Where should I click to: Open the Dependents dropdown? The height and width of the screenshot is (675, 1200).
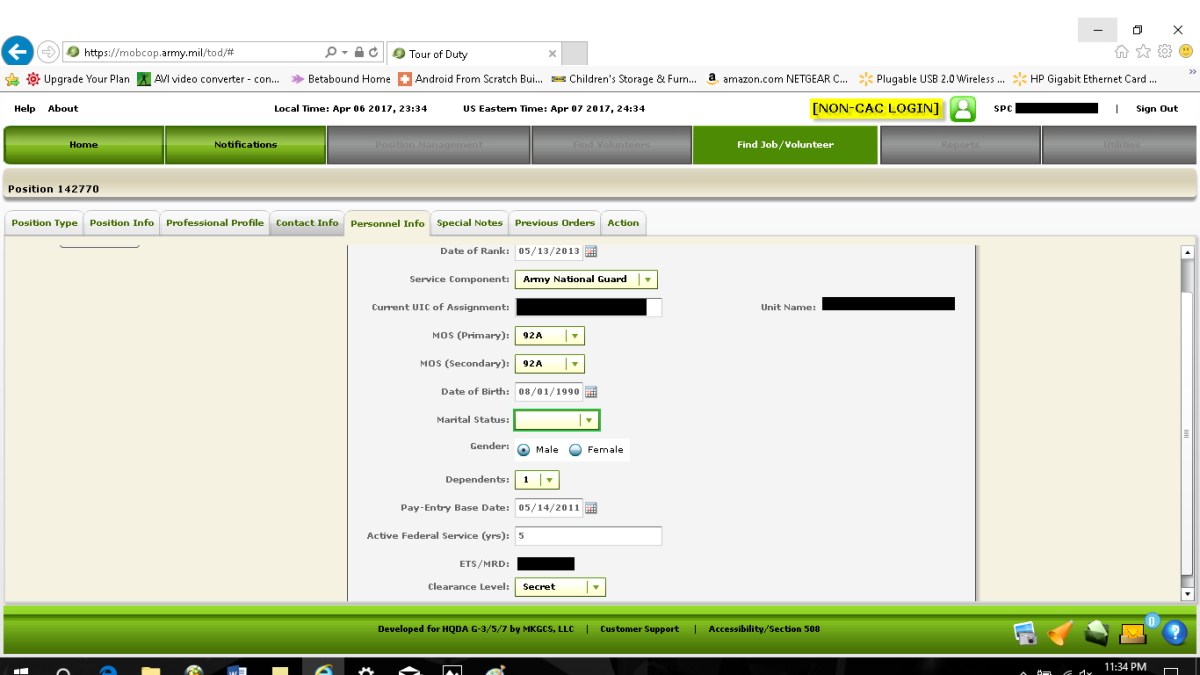(x=549, y=481)
